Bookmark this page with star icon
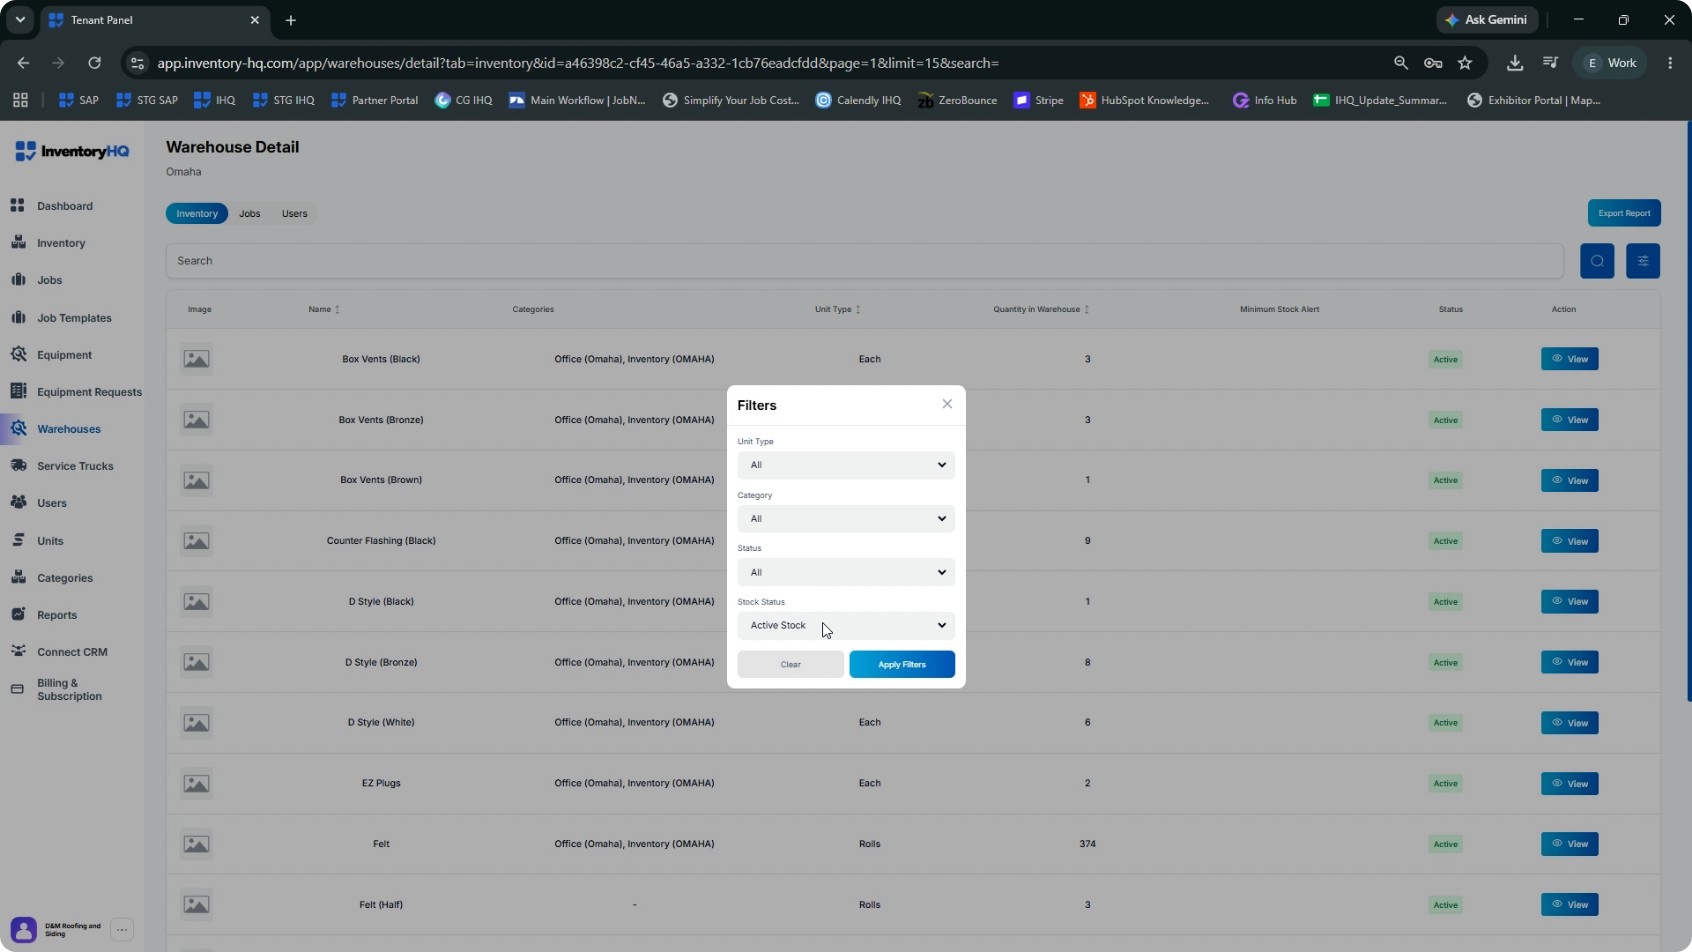The height and width of the screenshot is (952, 1692). coord(1465,63)
